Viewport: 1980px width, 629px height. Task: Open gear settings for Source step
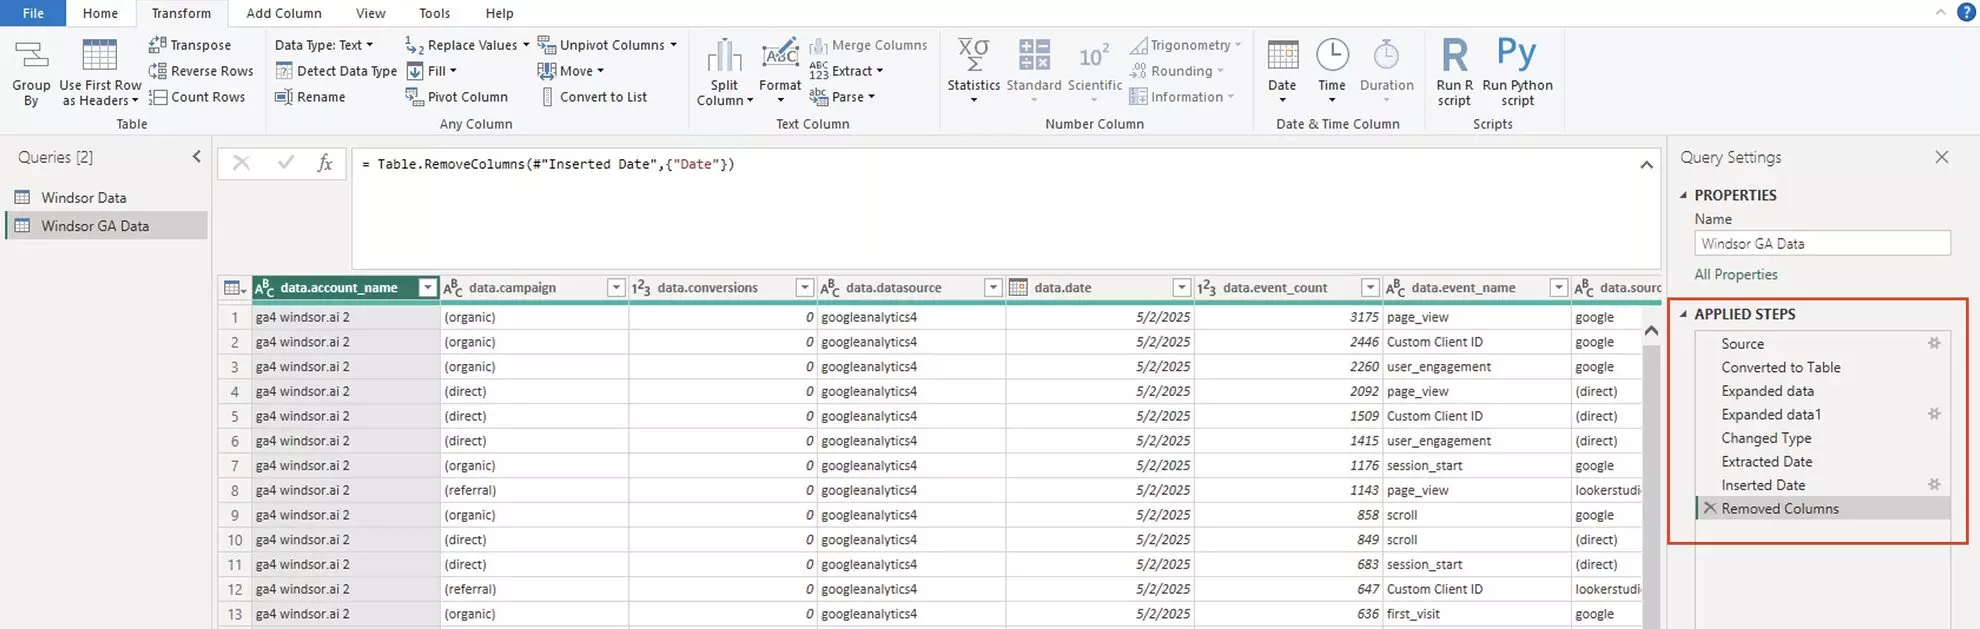coord(1934,343)
